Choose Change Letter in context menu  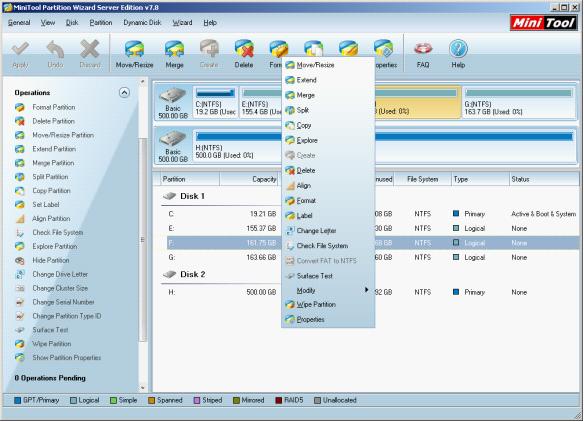coord(316,231)
